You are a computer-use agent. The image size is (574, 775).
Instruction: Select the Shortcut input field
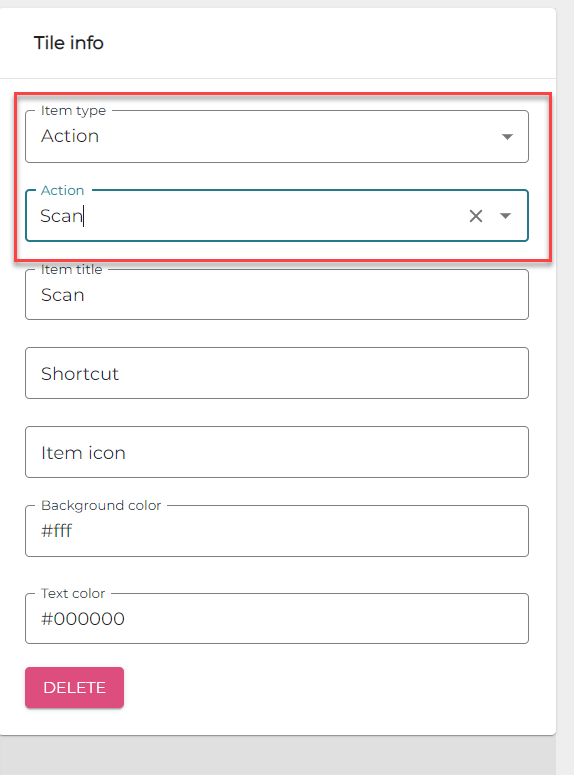[x=277, y=373]
